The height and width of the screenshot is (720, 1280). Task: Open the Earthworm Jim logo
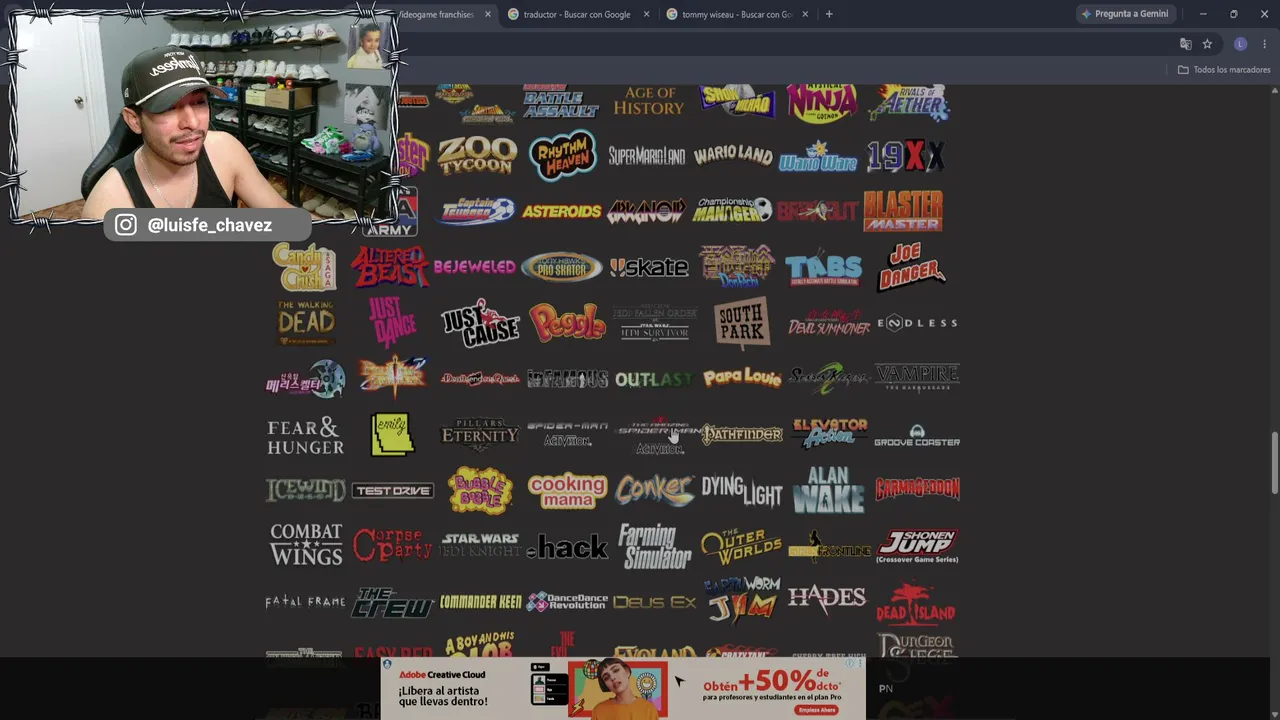(x=742, y=601)
